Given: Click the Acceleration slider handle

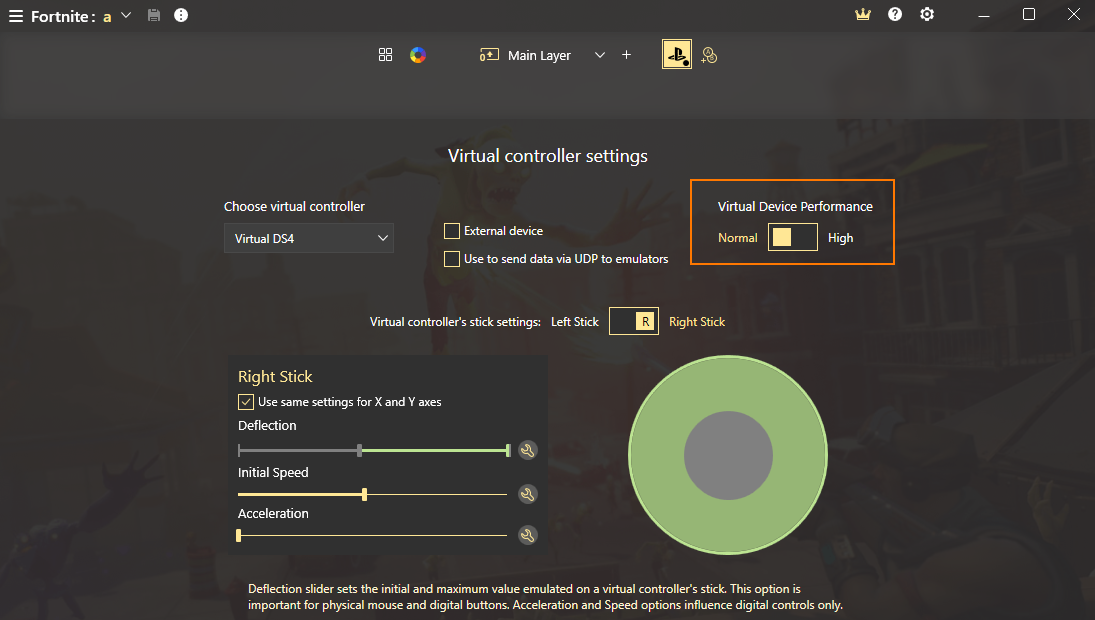Looking at the screenshot, I should pos(239,536).
